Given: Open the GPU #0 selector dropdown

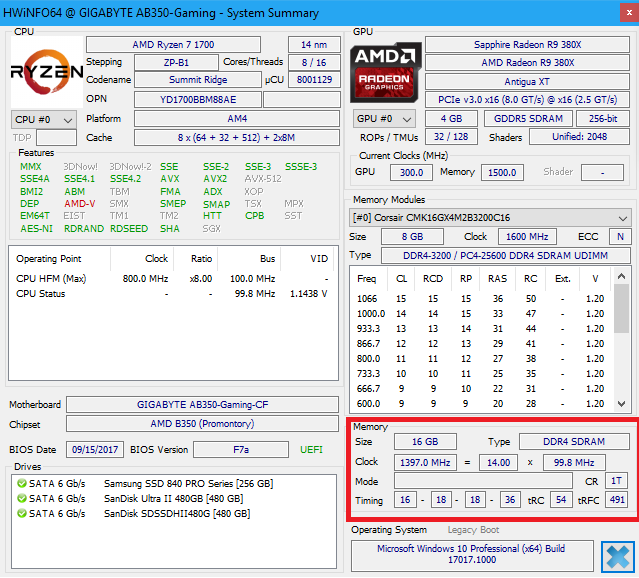Looking at the screenshot, I should 384,119.
